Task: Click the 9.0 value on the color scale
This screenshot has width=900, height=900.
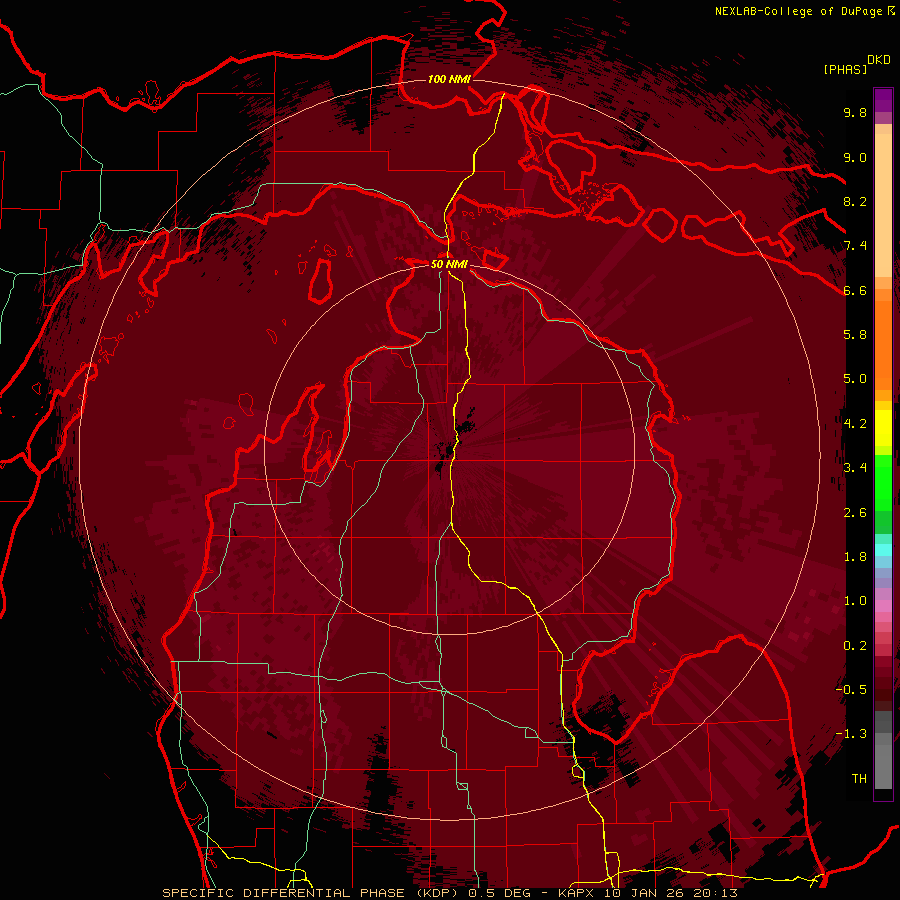Action: click(855, 158)
